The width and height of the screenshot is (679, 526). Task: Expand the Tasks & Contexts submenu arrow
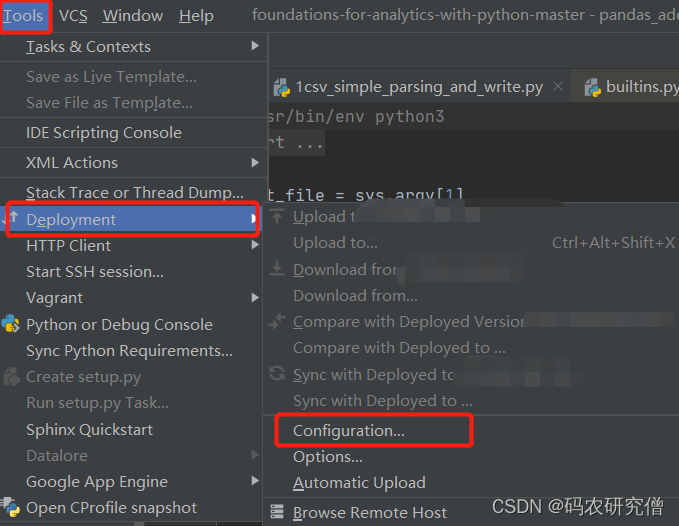point(255,45)
